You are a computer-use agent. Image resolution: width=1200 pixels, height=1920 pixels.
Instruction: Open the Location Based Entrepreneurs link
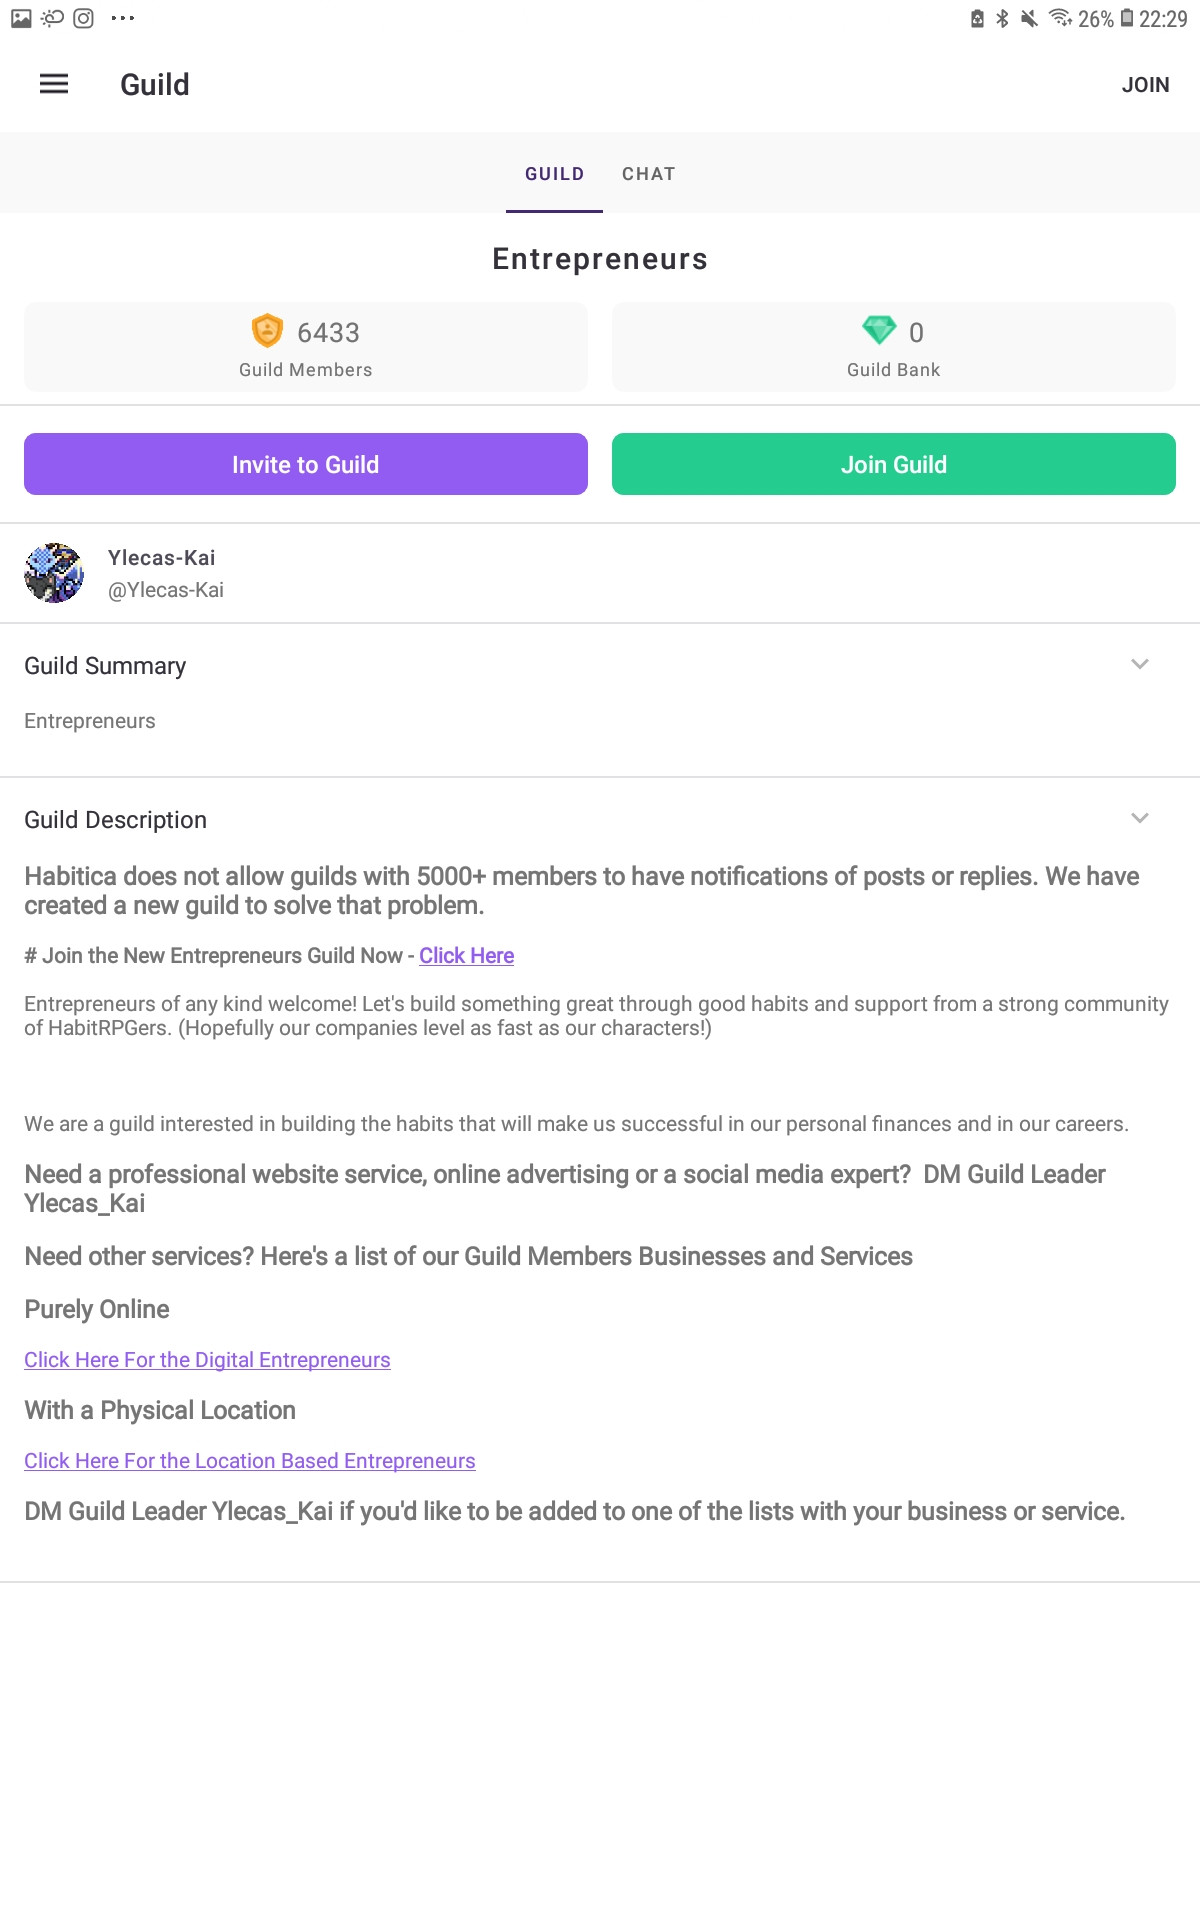(250, 1461)
